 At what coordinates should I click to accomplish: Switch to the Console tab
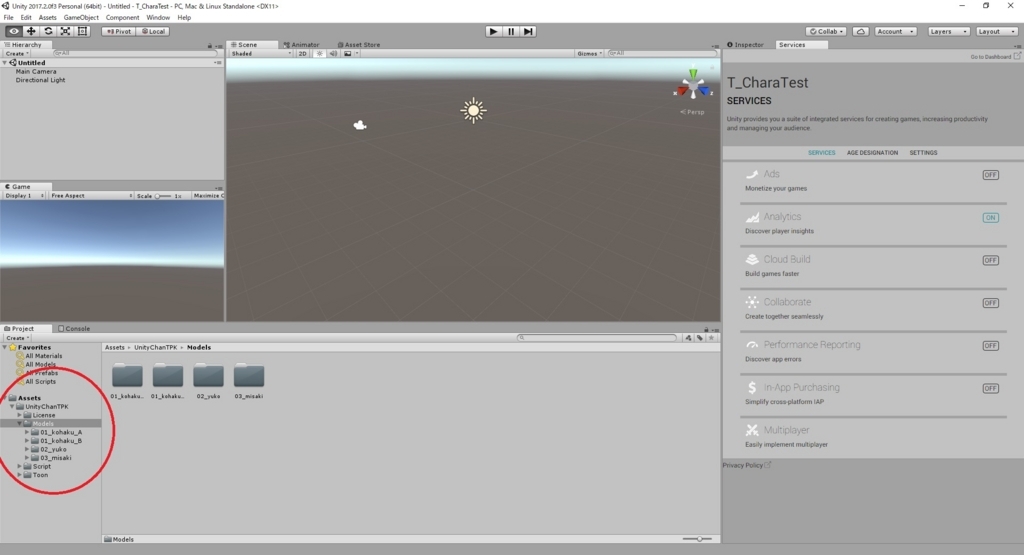74,328
